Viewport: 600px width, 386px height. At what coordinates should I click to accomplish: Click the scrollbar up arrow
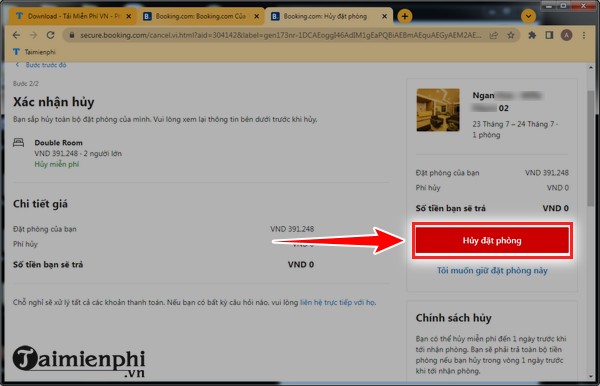pos(591,68)
